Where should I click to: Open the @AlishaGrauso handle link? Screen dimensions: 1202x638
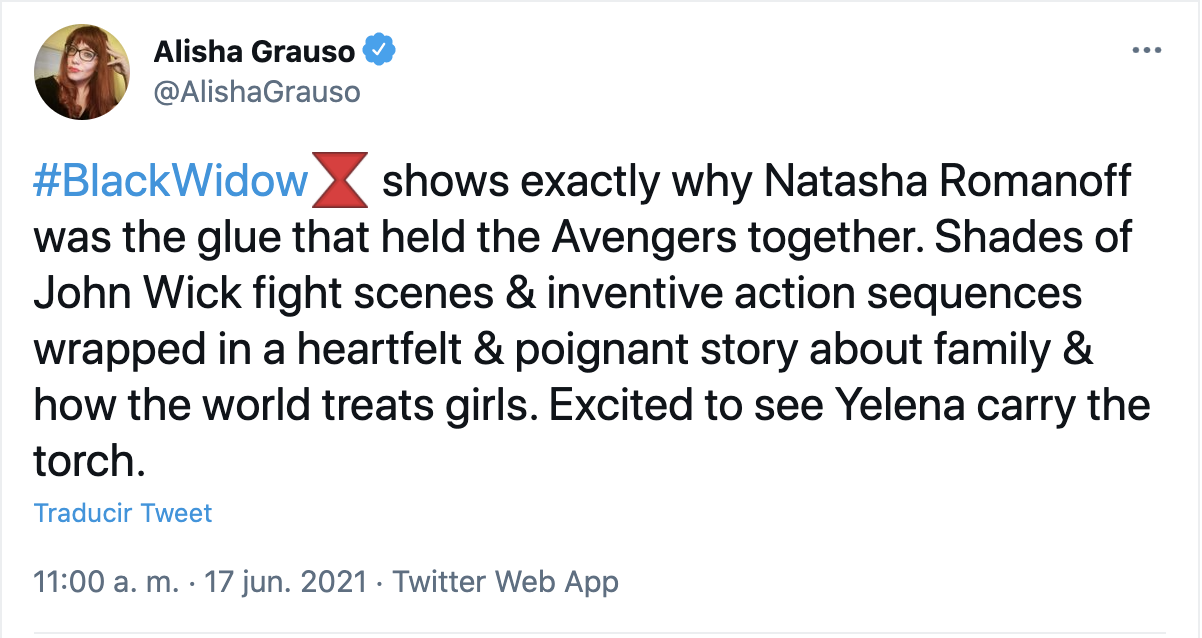[x=256, y=92]
